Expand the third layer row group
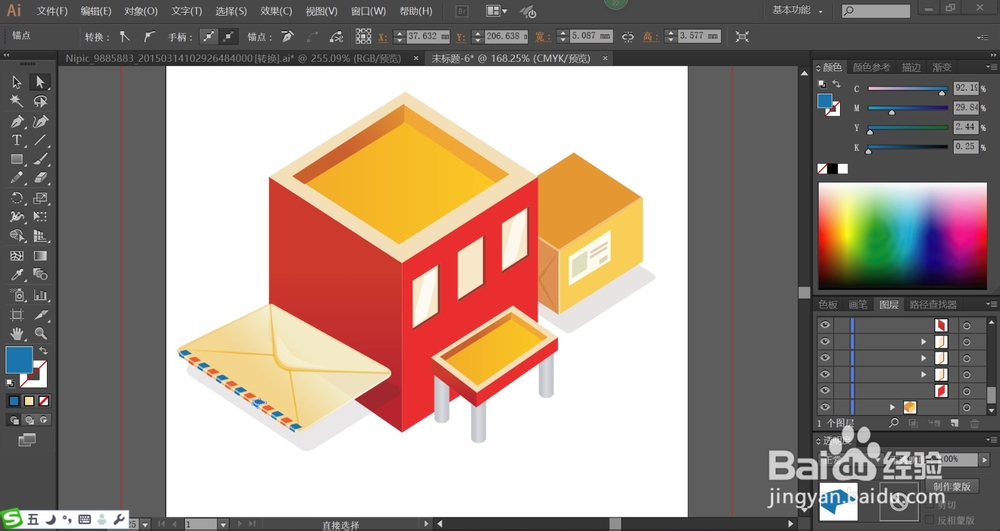 pos(923,358)
